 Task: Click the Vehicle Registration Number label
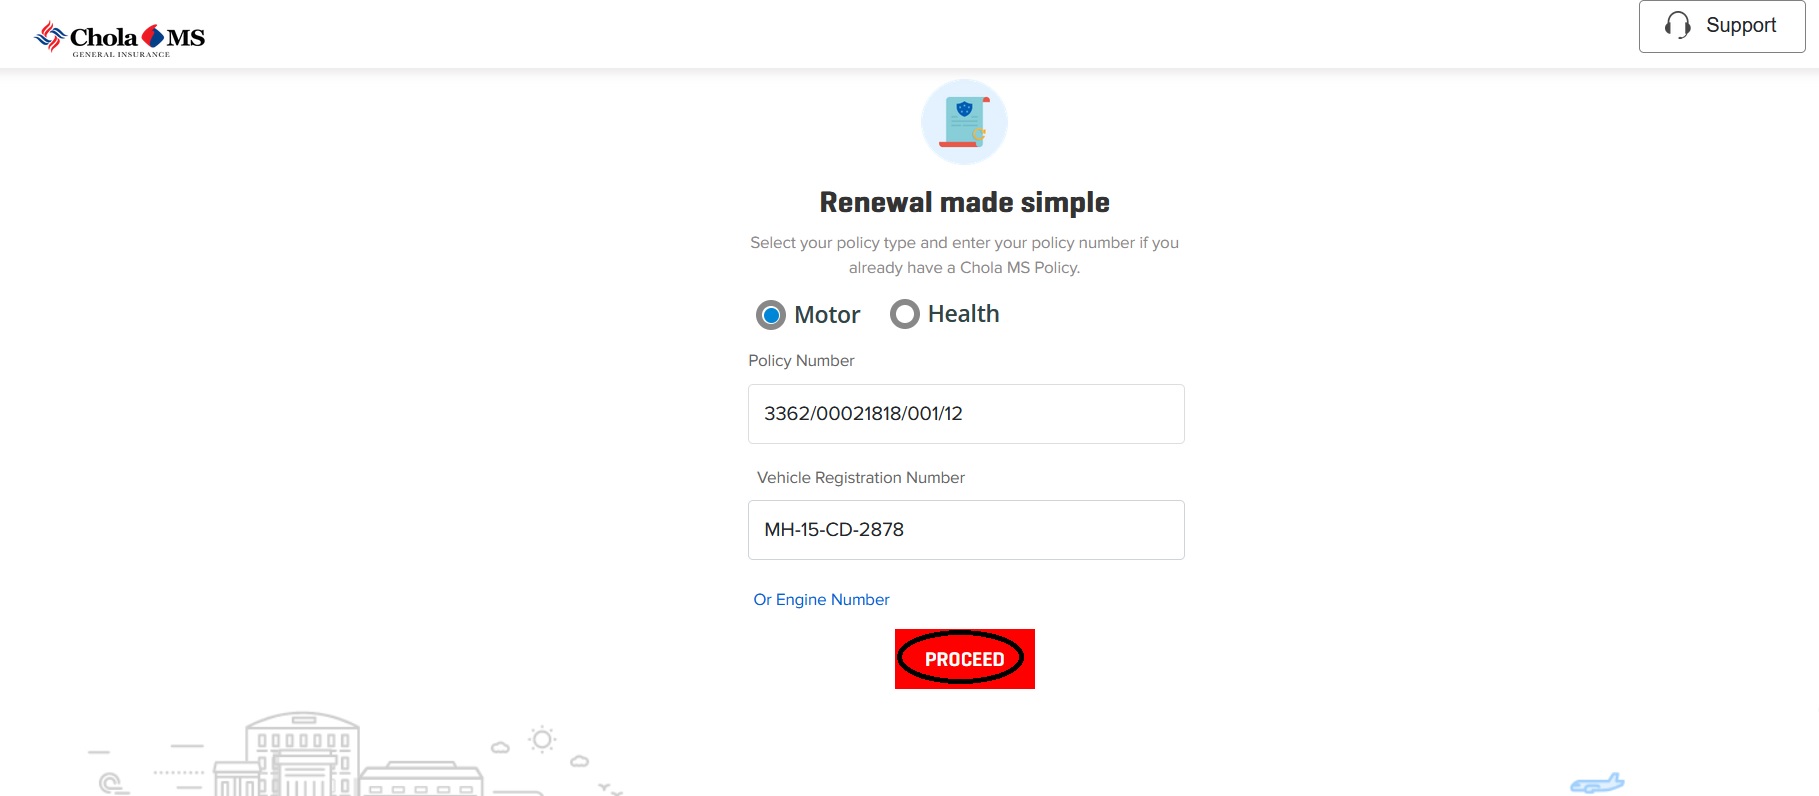(860, 477)
